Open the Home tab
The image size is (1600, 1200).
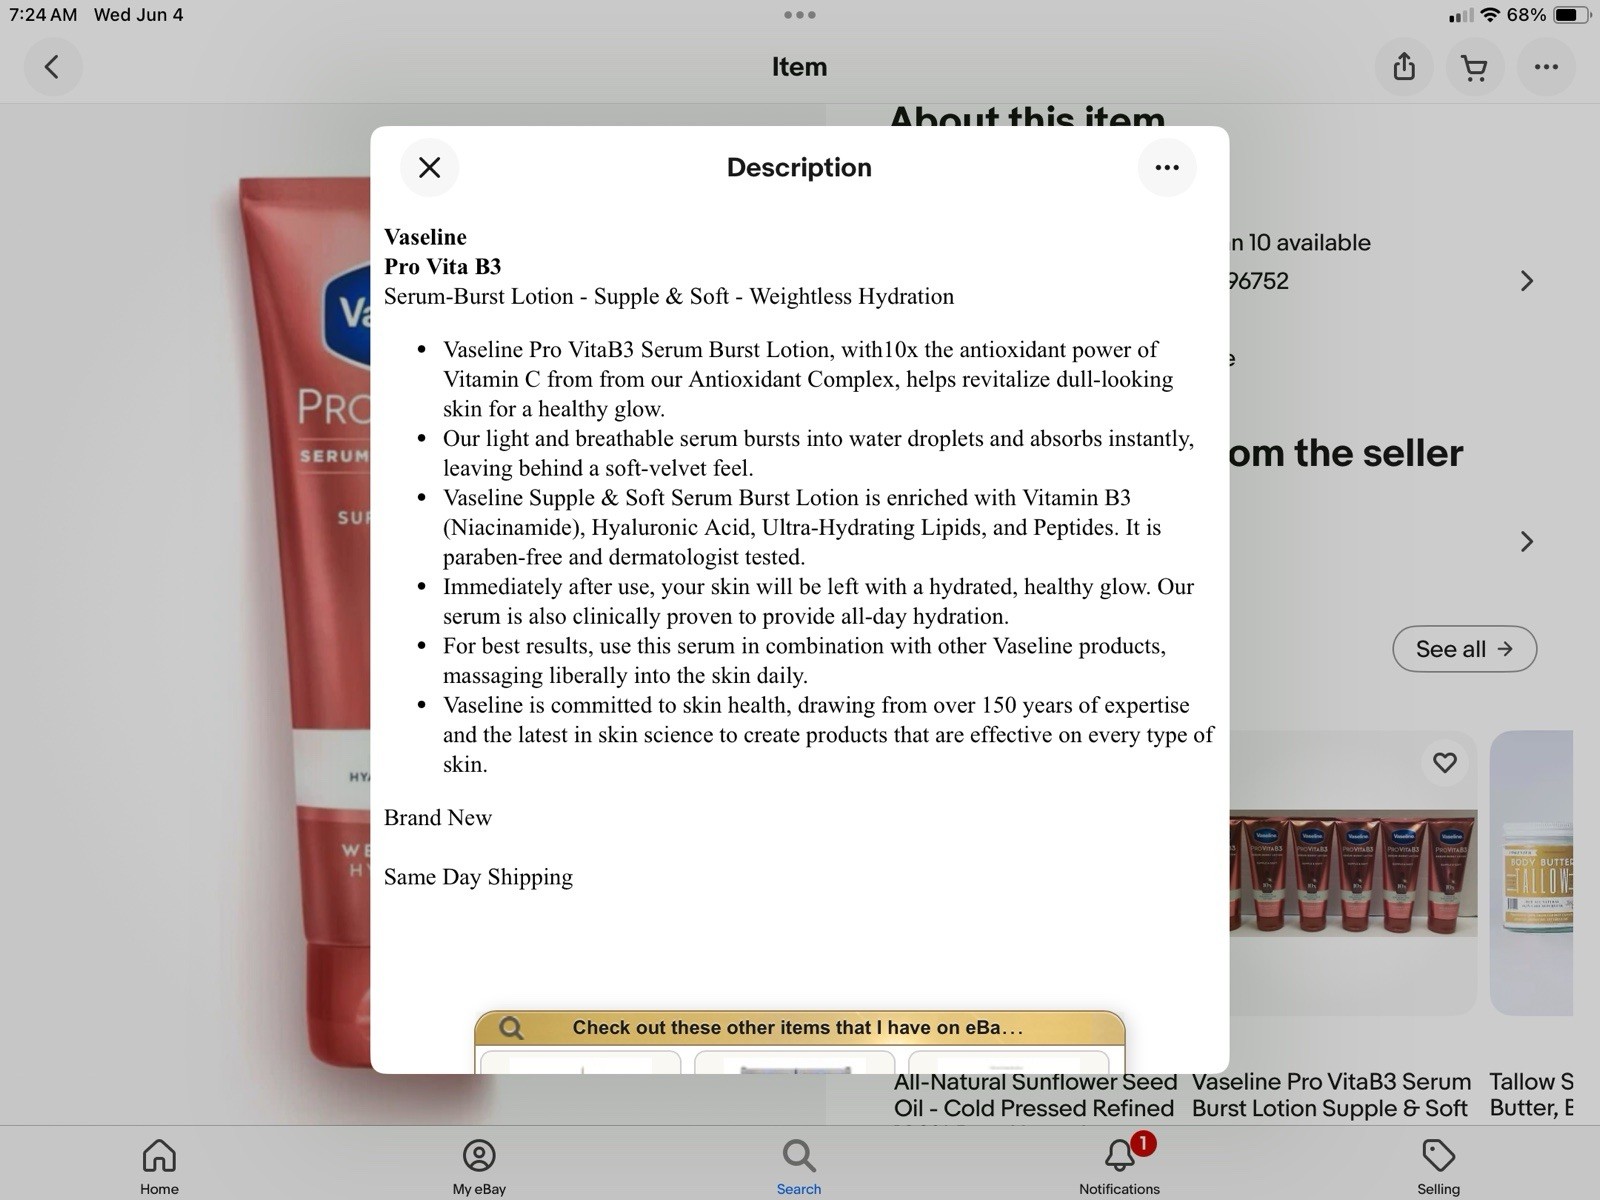pos(159,1166)
